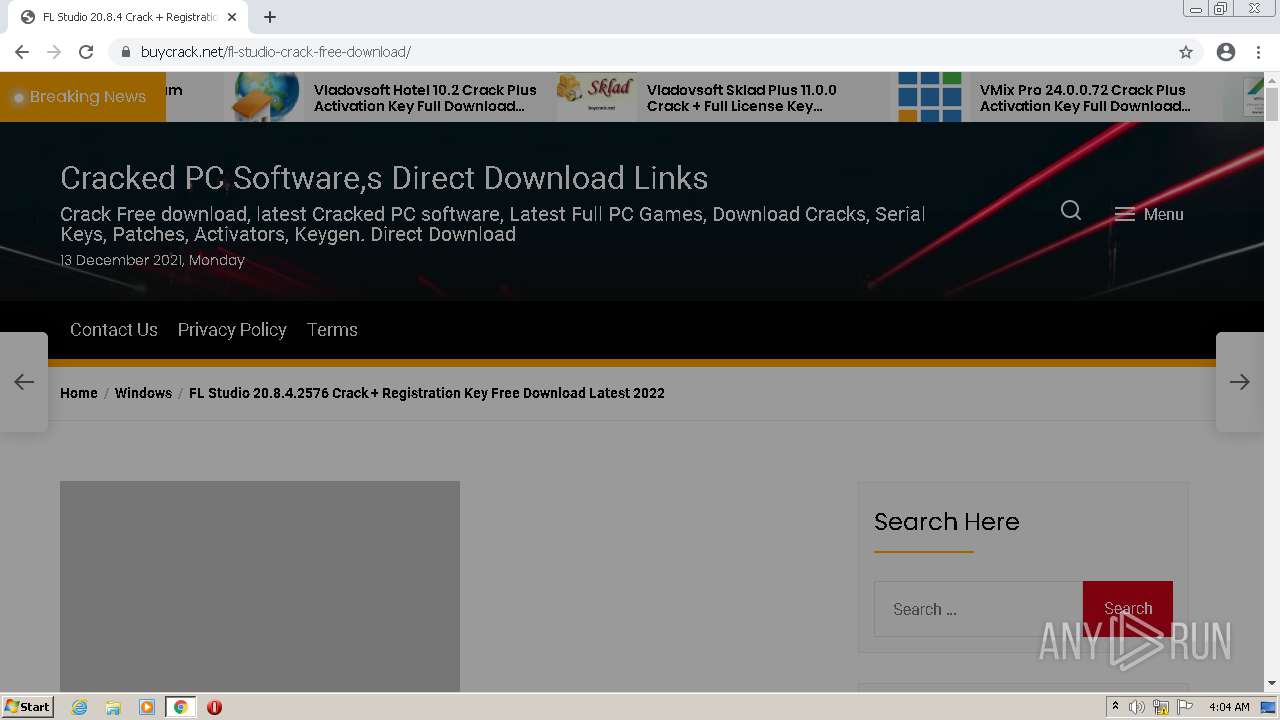Screen dimensions: 1280x720
Task: Click the browser forward arrow
Action: tap(54, 52)
